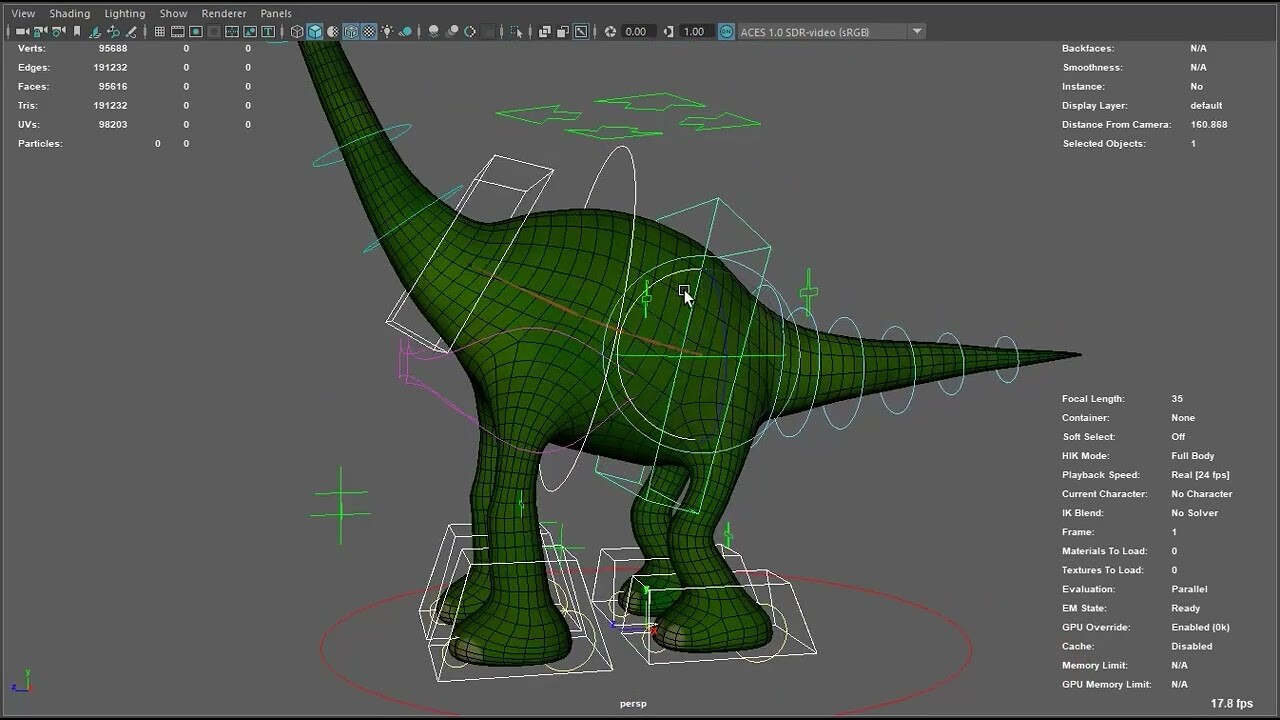Disable the color management ON toggle
This screenshot has width=1280, height=720.
point(727,31)
